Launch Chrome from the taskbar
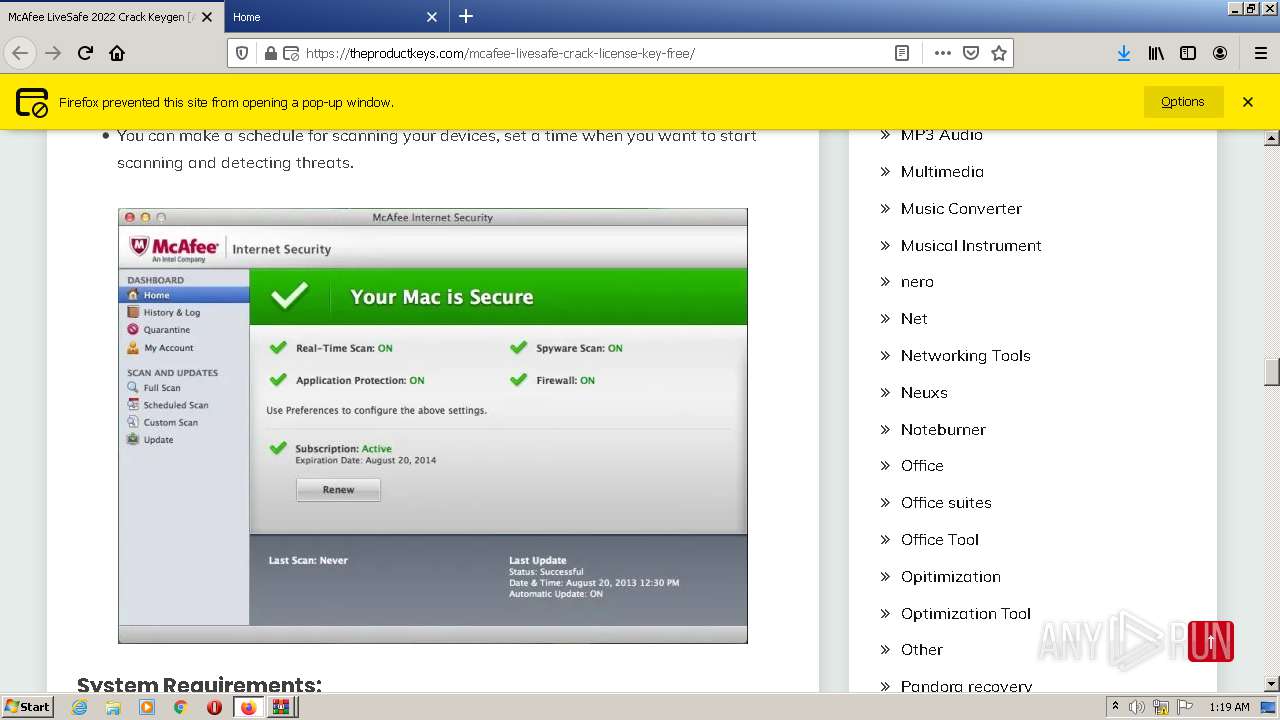 (x=180, y=707)
